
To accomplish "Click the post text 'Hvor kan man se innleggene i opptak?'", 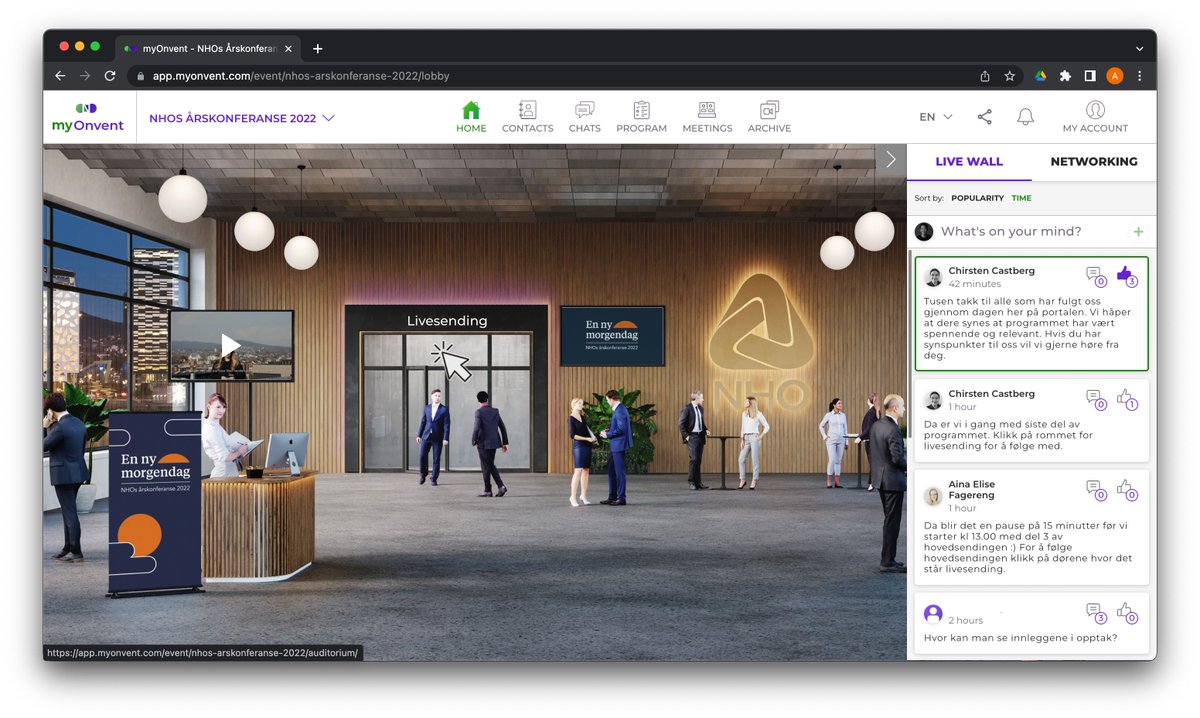I will pos(1020,638).
